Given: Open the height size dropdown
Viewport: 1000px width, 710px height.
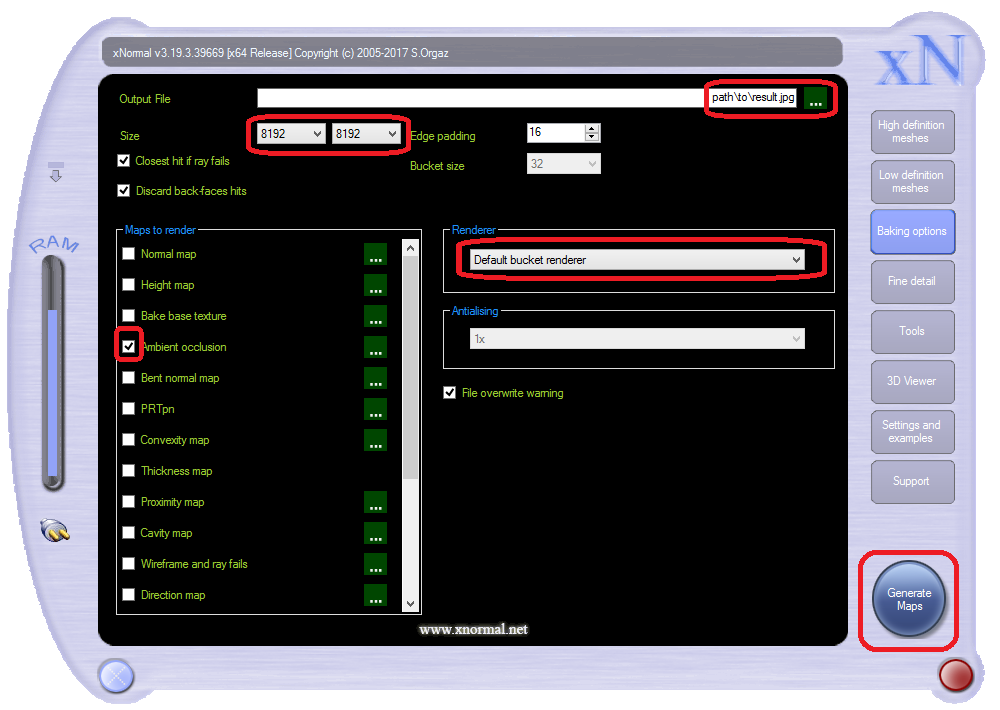Looking at the screenshot, I should (392, 134).
